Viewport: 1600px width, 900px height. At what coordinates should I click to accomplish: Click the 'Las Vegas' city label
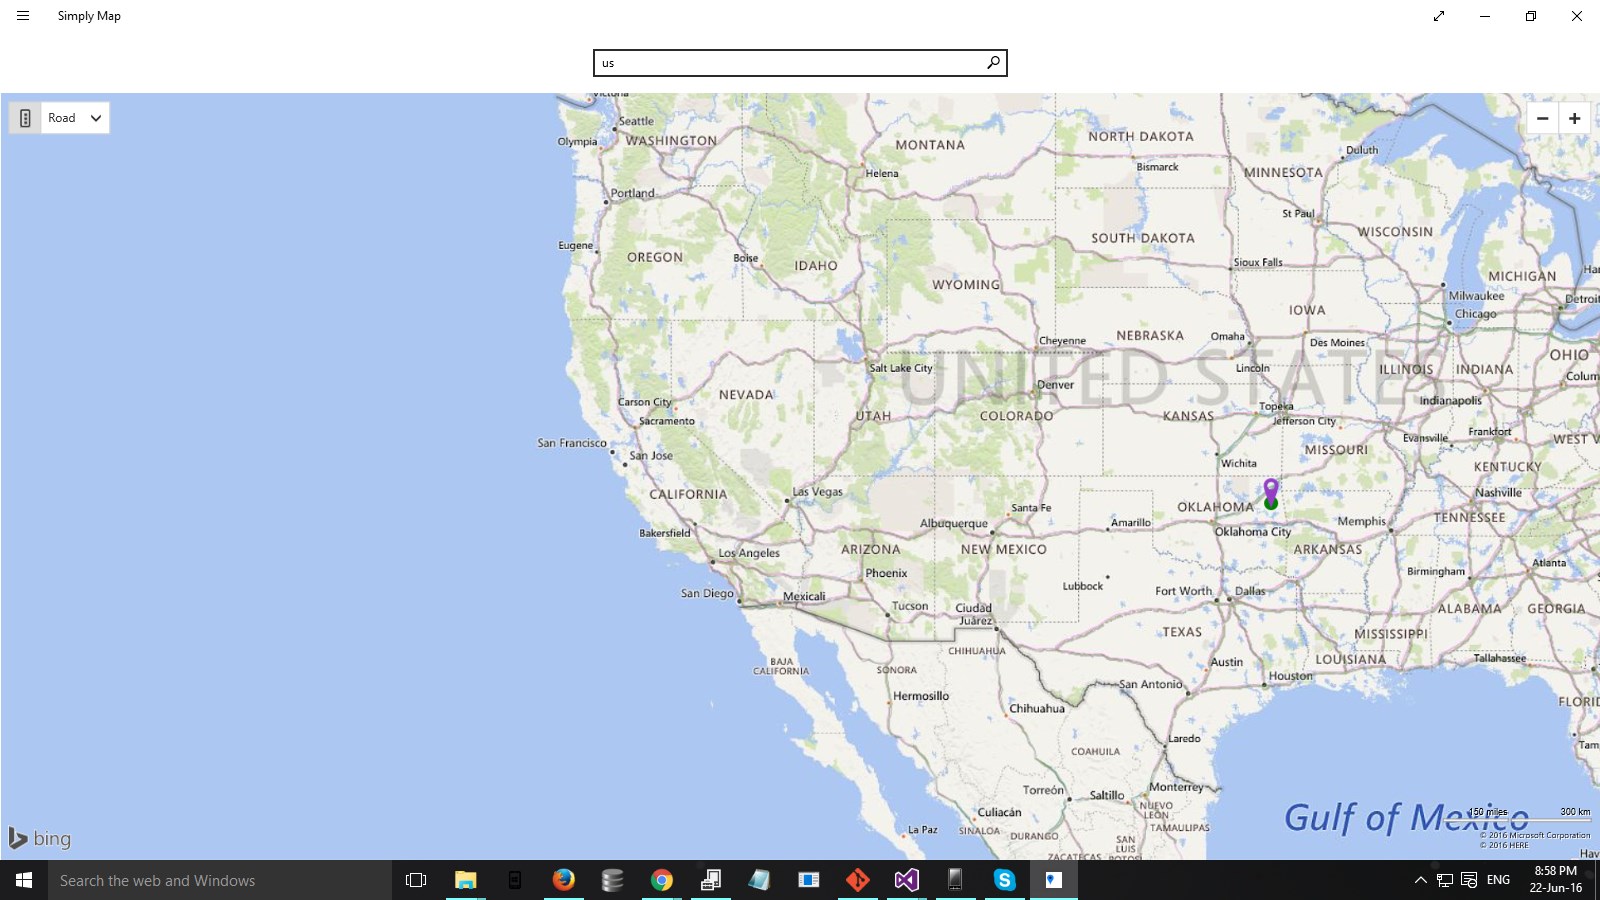(x=817, y=492)
